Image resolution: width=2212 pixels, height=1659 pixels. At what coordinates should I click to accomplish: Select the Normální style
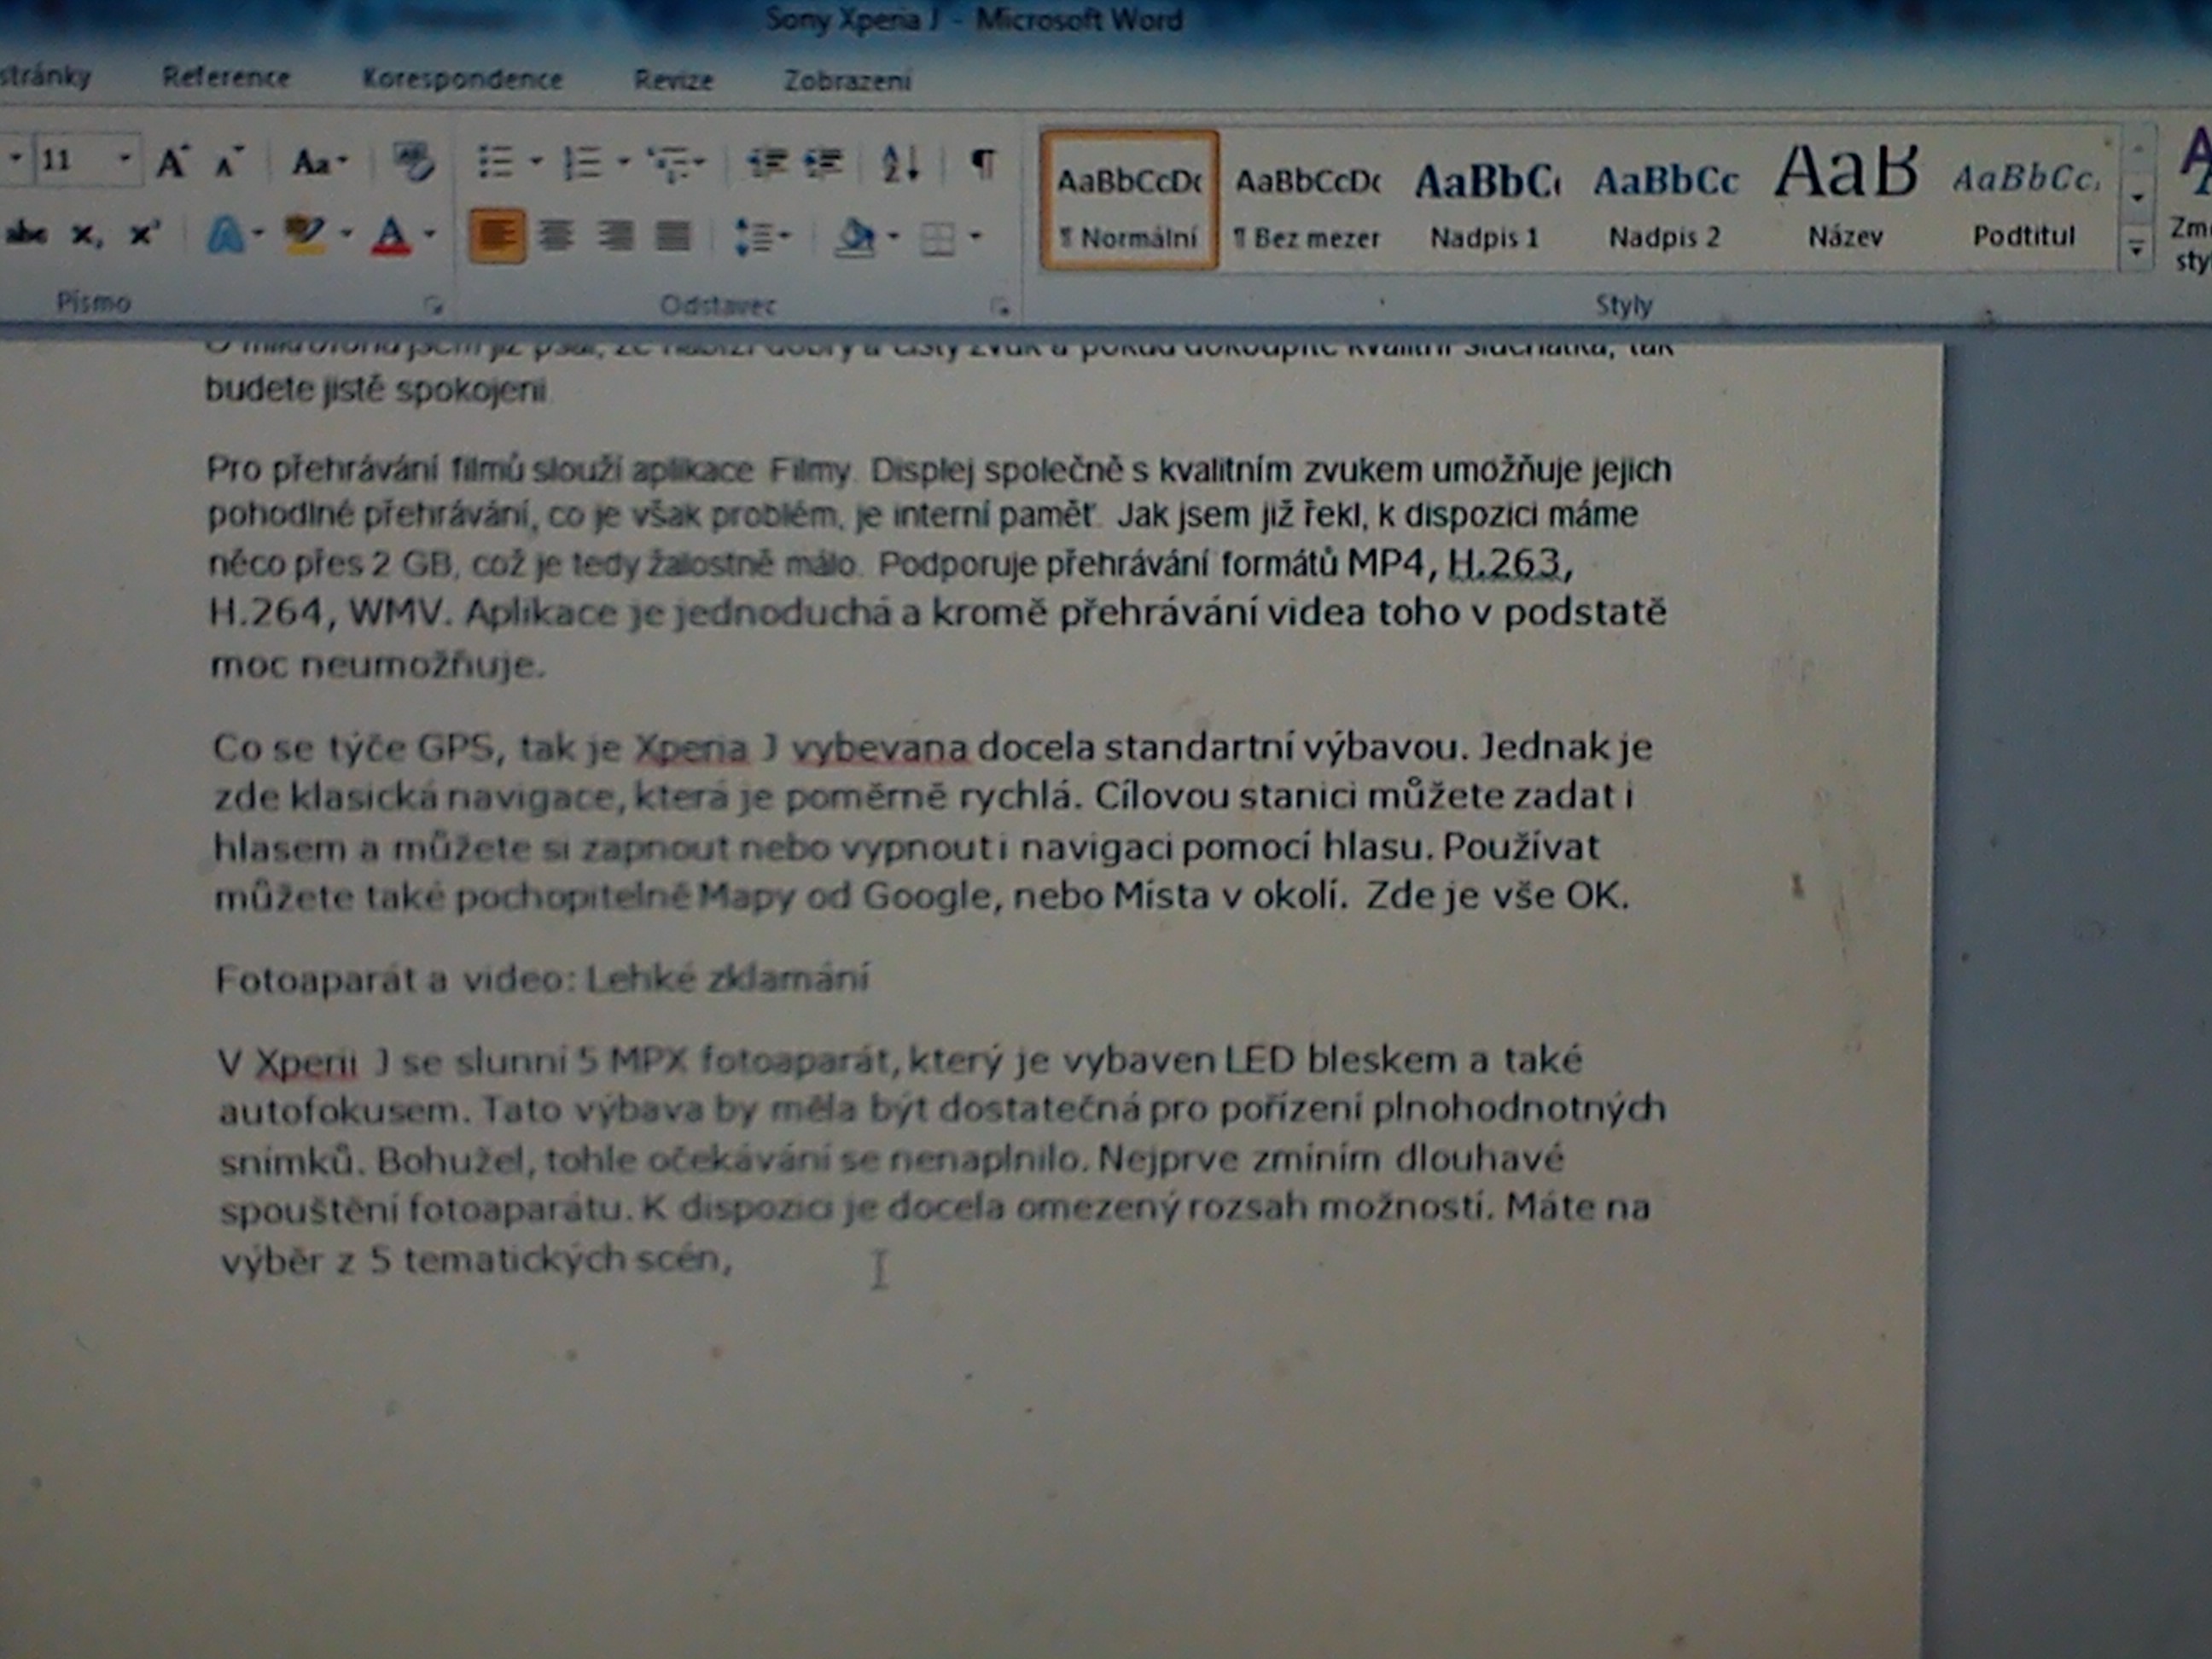click(x=1130, y=200)
